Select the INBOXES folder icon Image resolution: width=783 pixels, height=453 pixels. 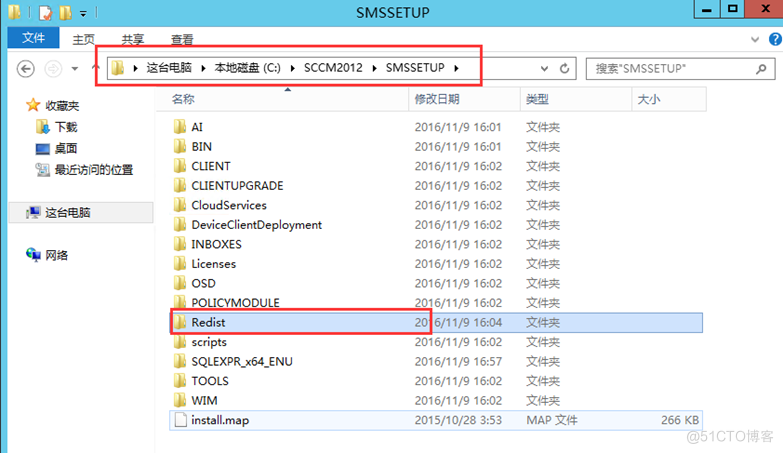(180, 243)
